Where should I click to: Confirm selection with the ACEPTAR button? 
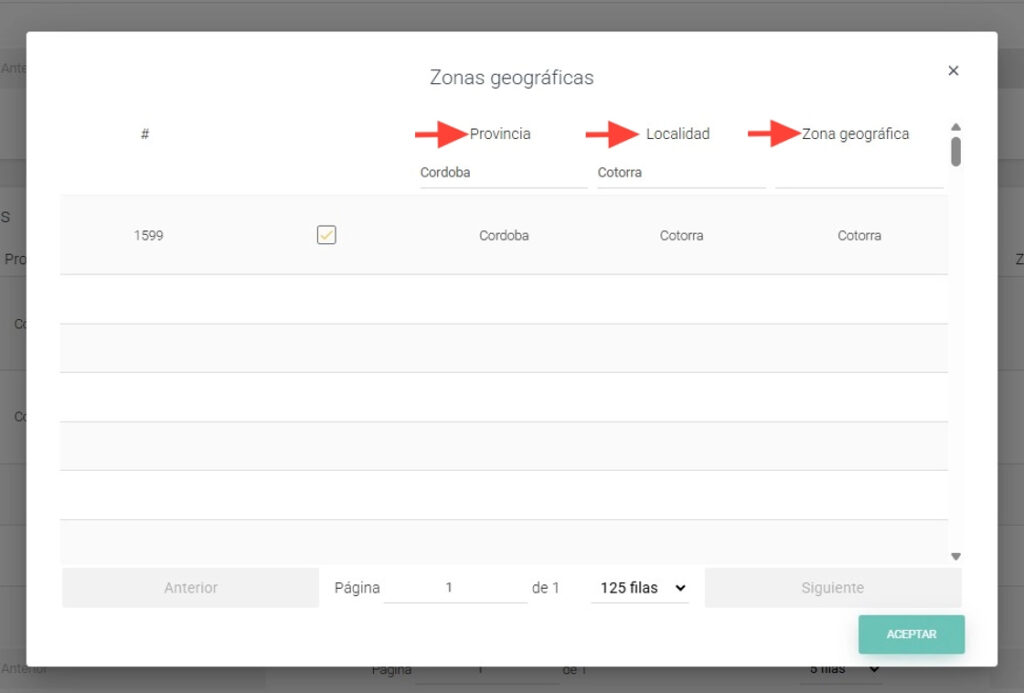click(911, 634)
